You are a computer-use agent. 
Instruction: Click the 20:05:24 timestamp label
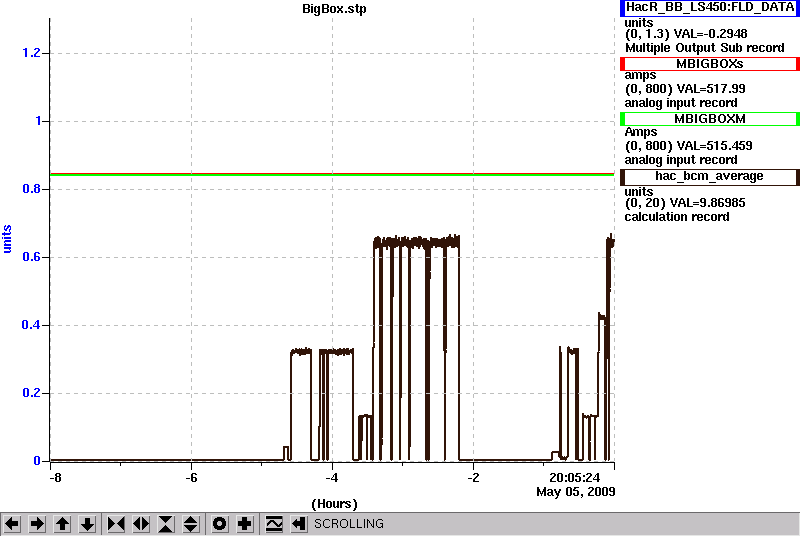pos(574,477)
